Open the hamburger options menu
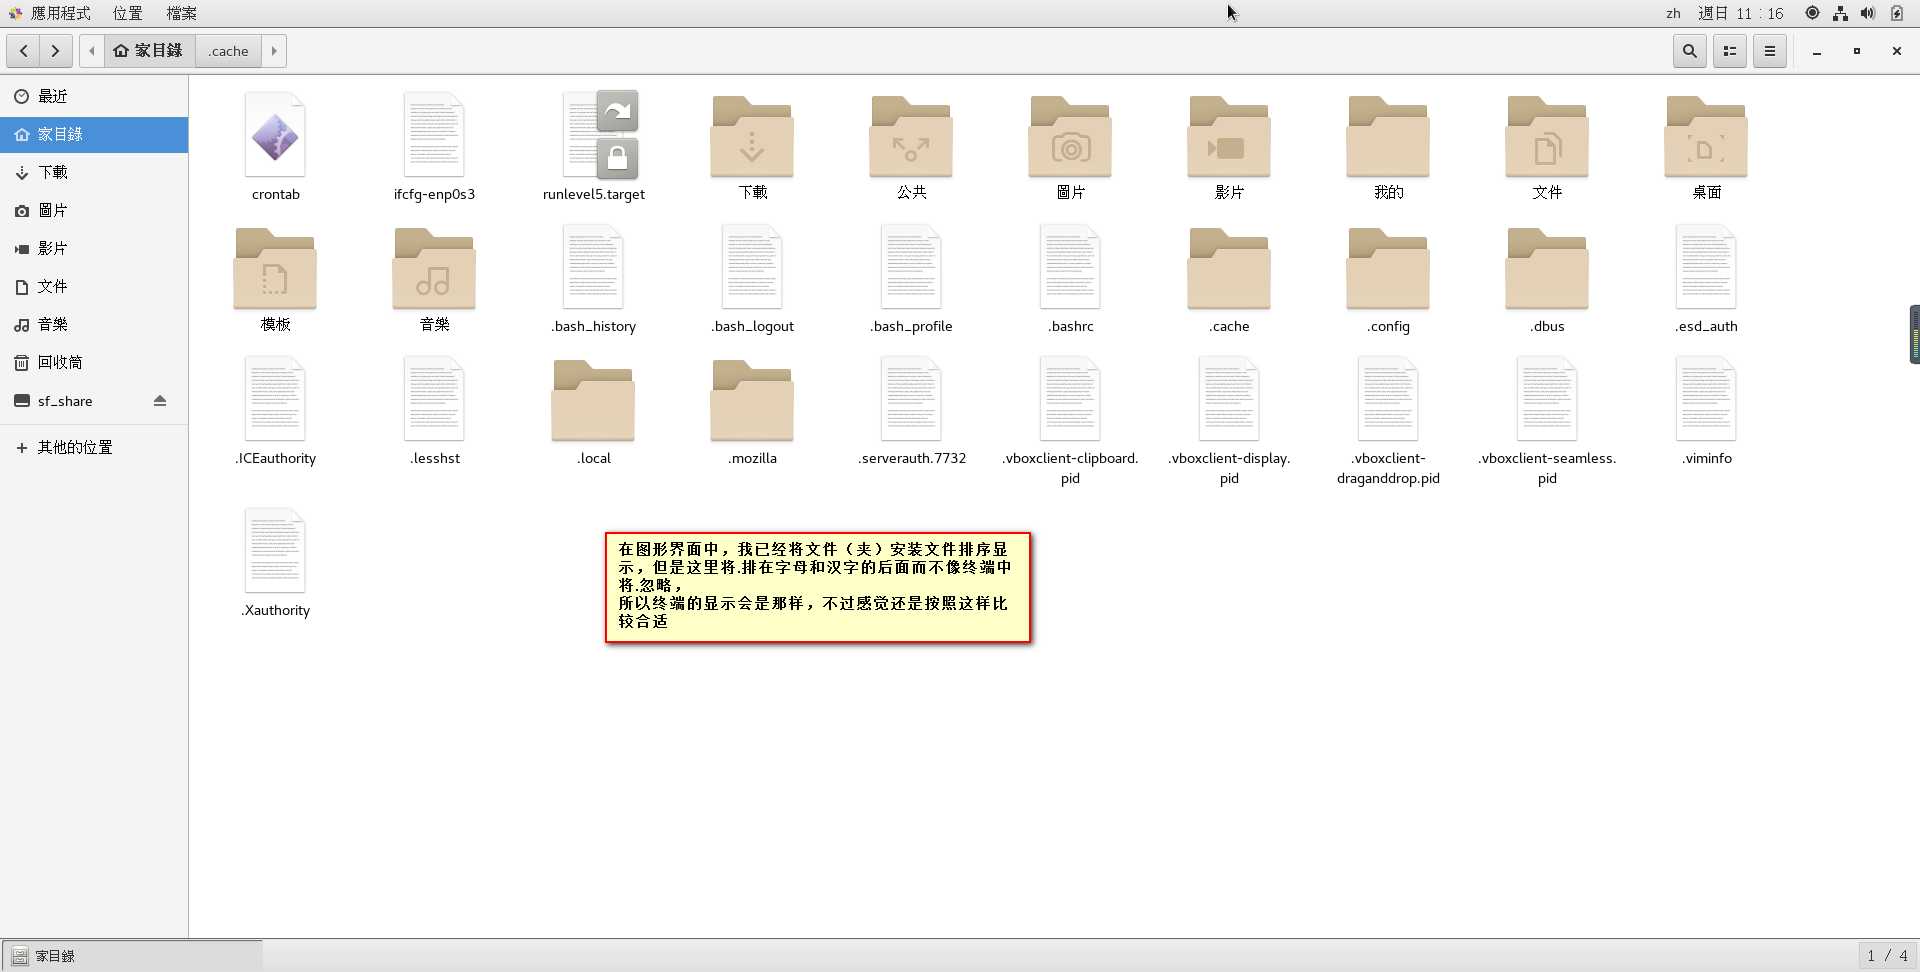The height and width of the screenshot is (972, 1920). (1770, 51)
